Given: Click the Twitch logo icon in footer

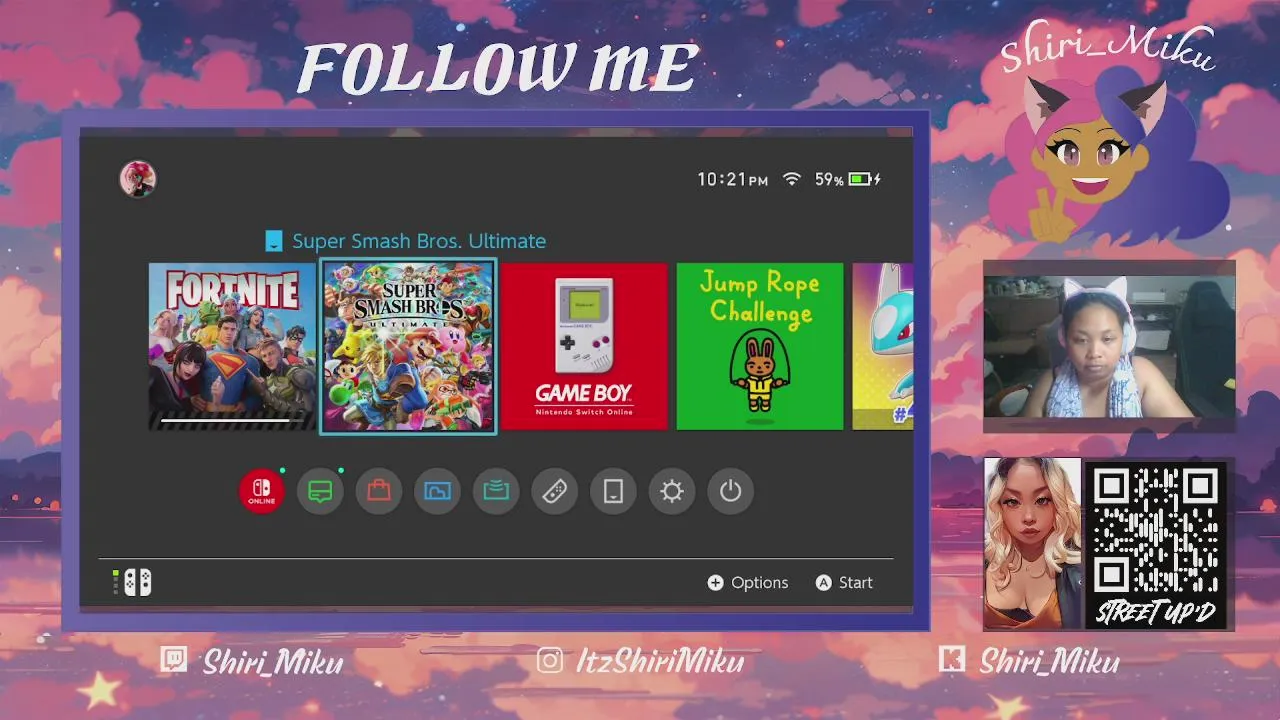Looking at the screenshot, I should [x=174, y=660].
